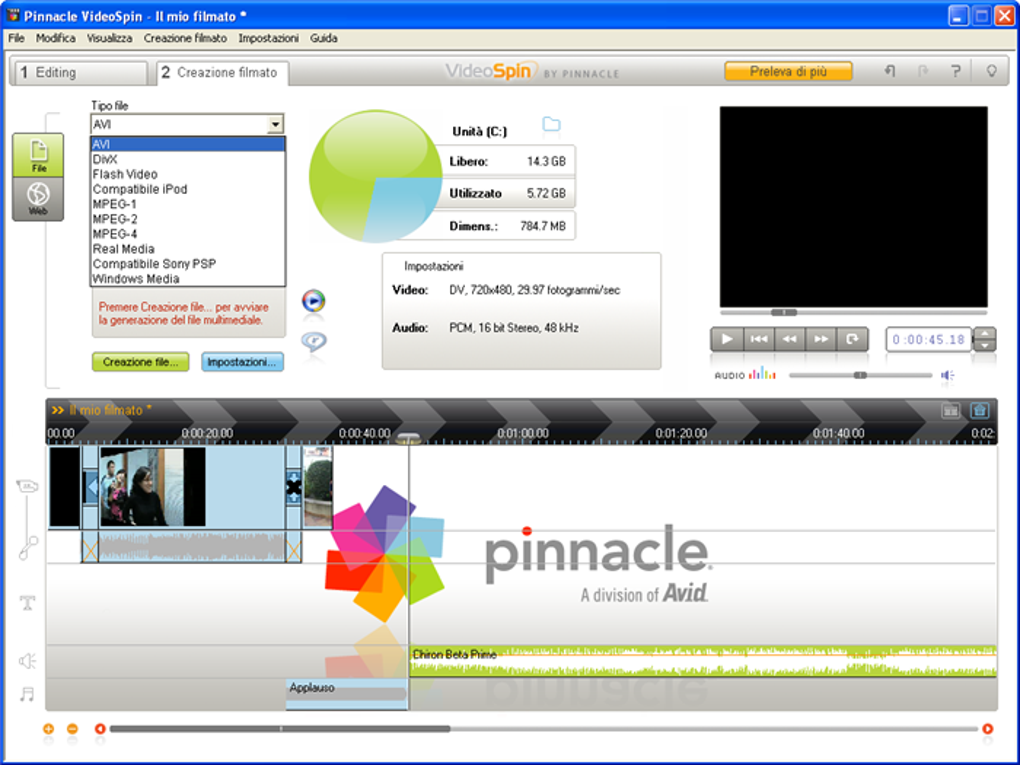This screenshot has height=765, width=1020.
Task: Click the undo arrow icon
Action: [x=890, y=71]
